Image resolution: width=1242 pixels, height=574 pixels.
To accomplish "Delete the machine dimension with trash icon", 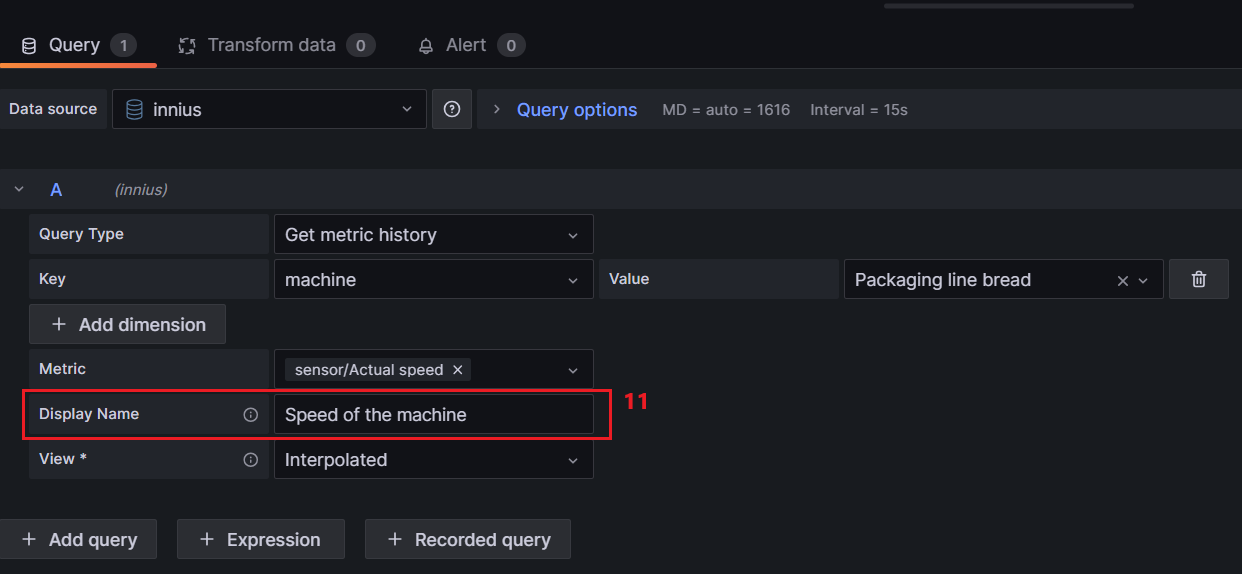I will [1199, 279].
